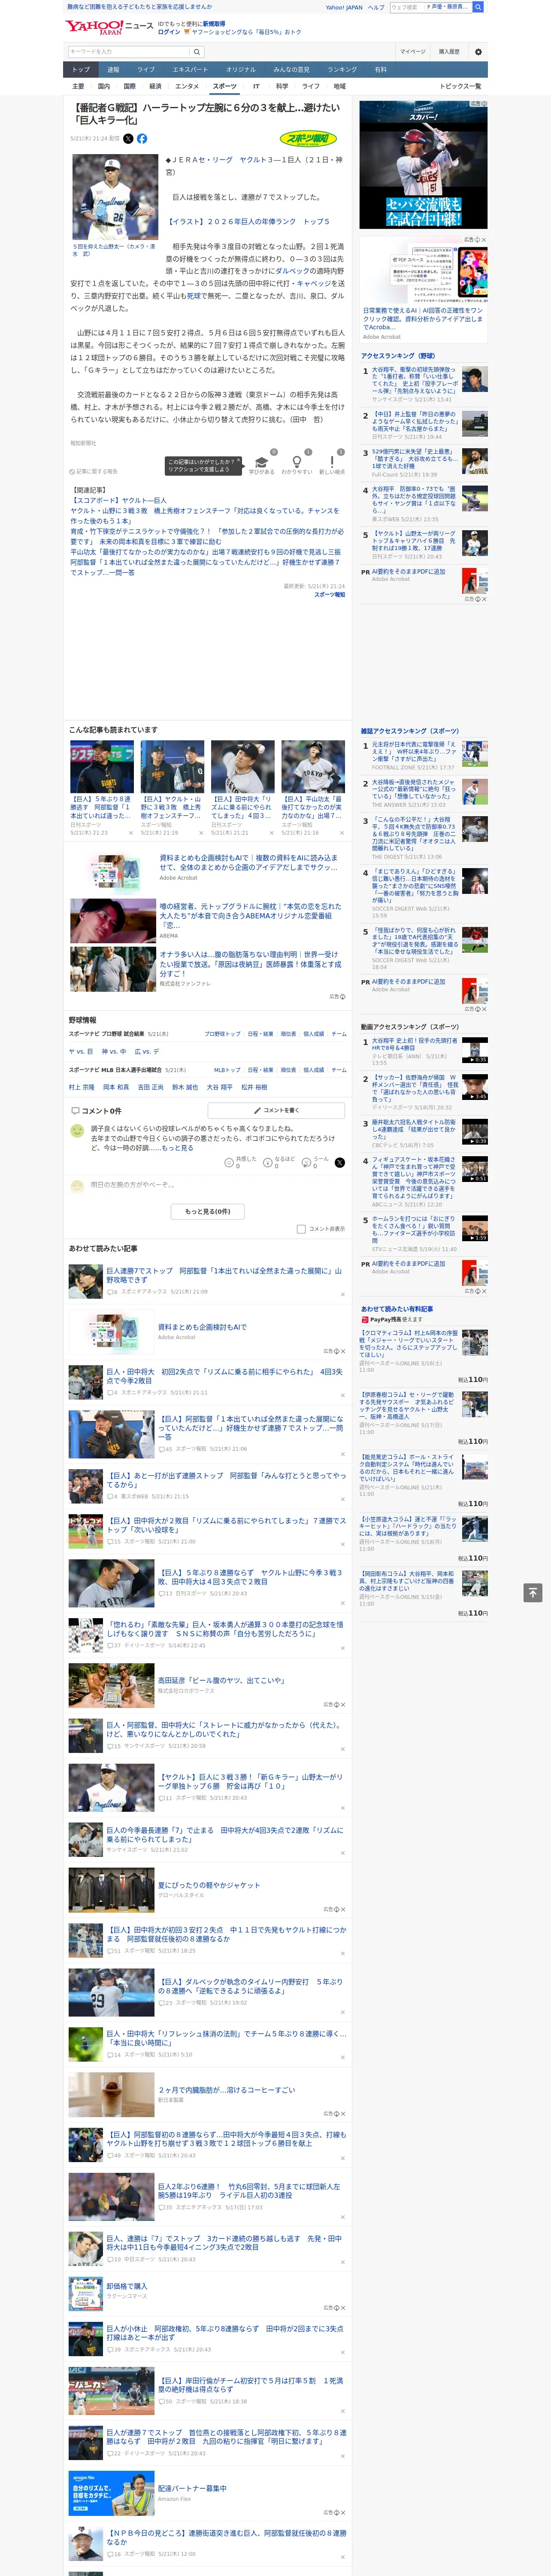
Task: Share the comment on X
Action: pyautogui.click(x=340, y=1162)
